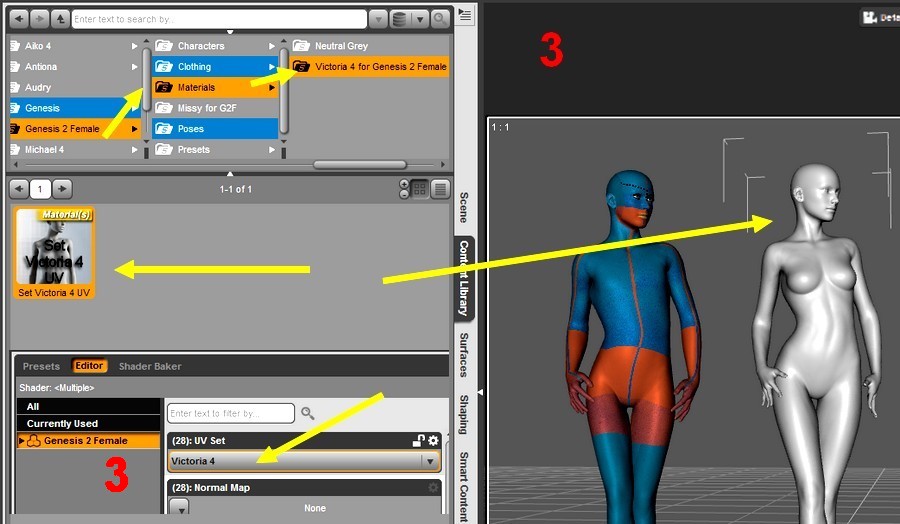Image resolution: width=900 pixels, height=524 pixels.
Task: Open Victoria 4 for Genesis 2 Female folder
Action: [370, 67]
